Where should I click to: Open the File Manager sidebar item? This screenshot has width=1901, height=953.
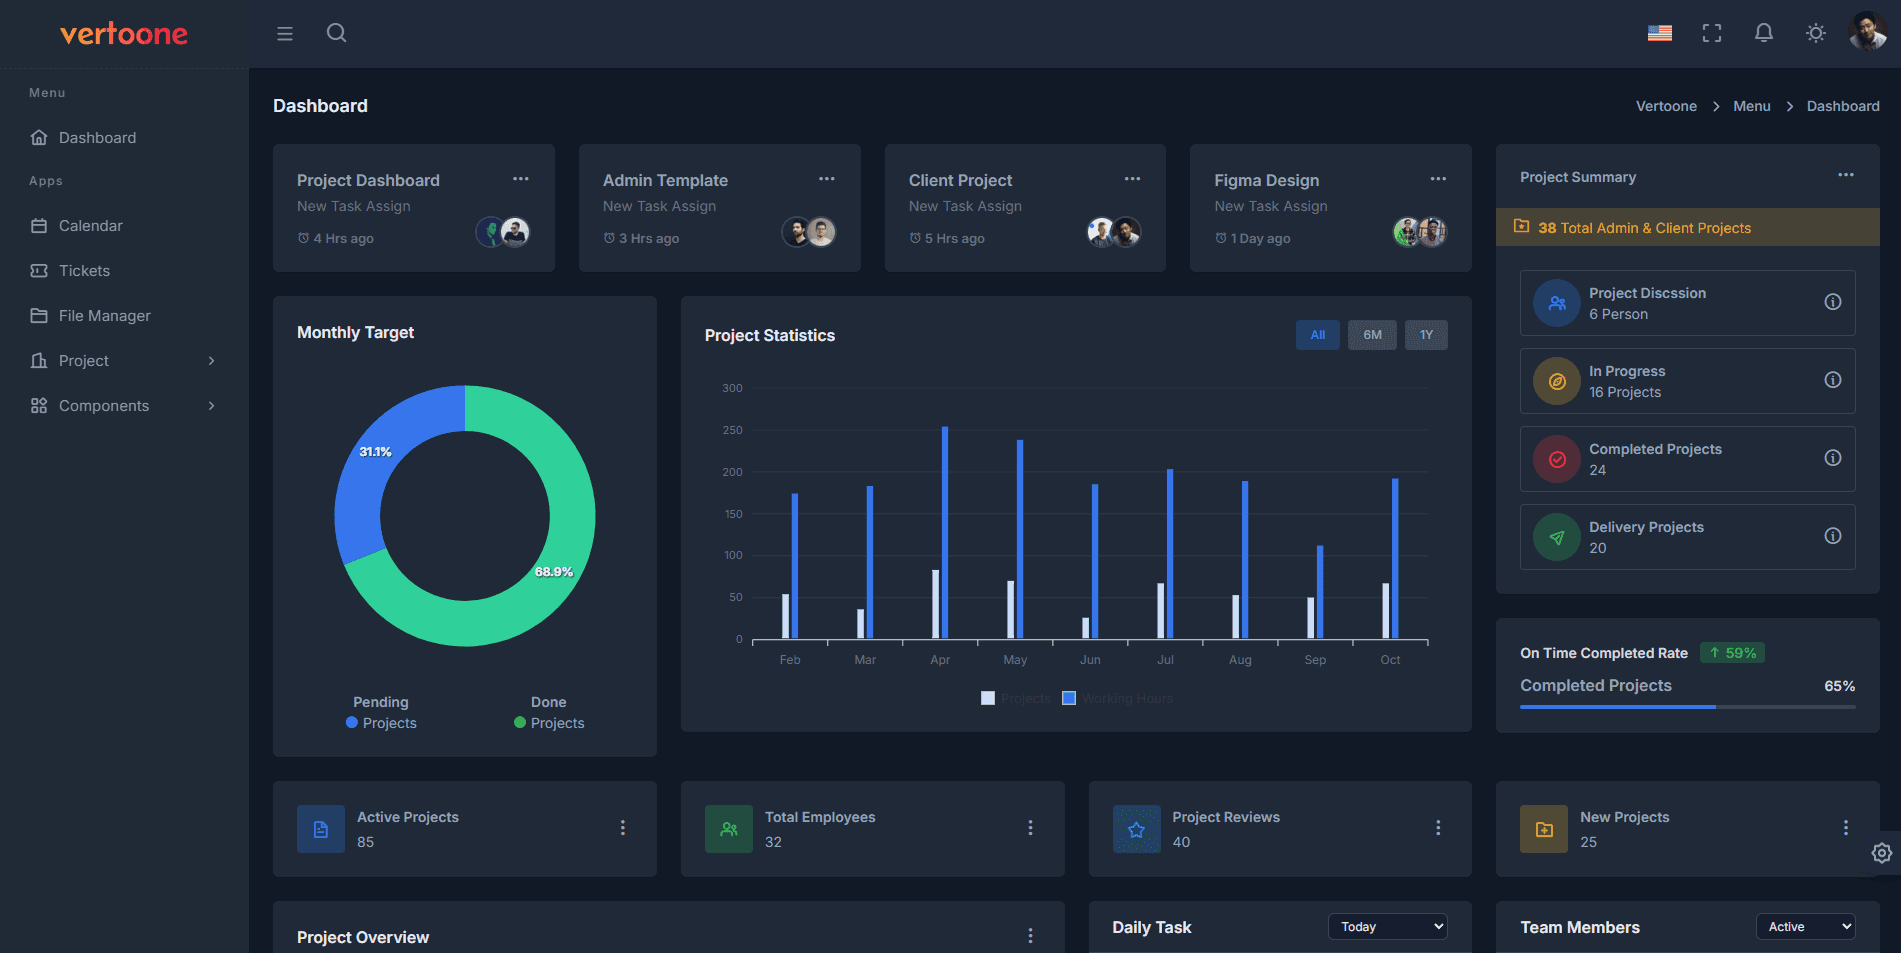pos(103,315)
